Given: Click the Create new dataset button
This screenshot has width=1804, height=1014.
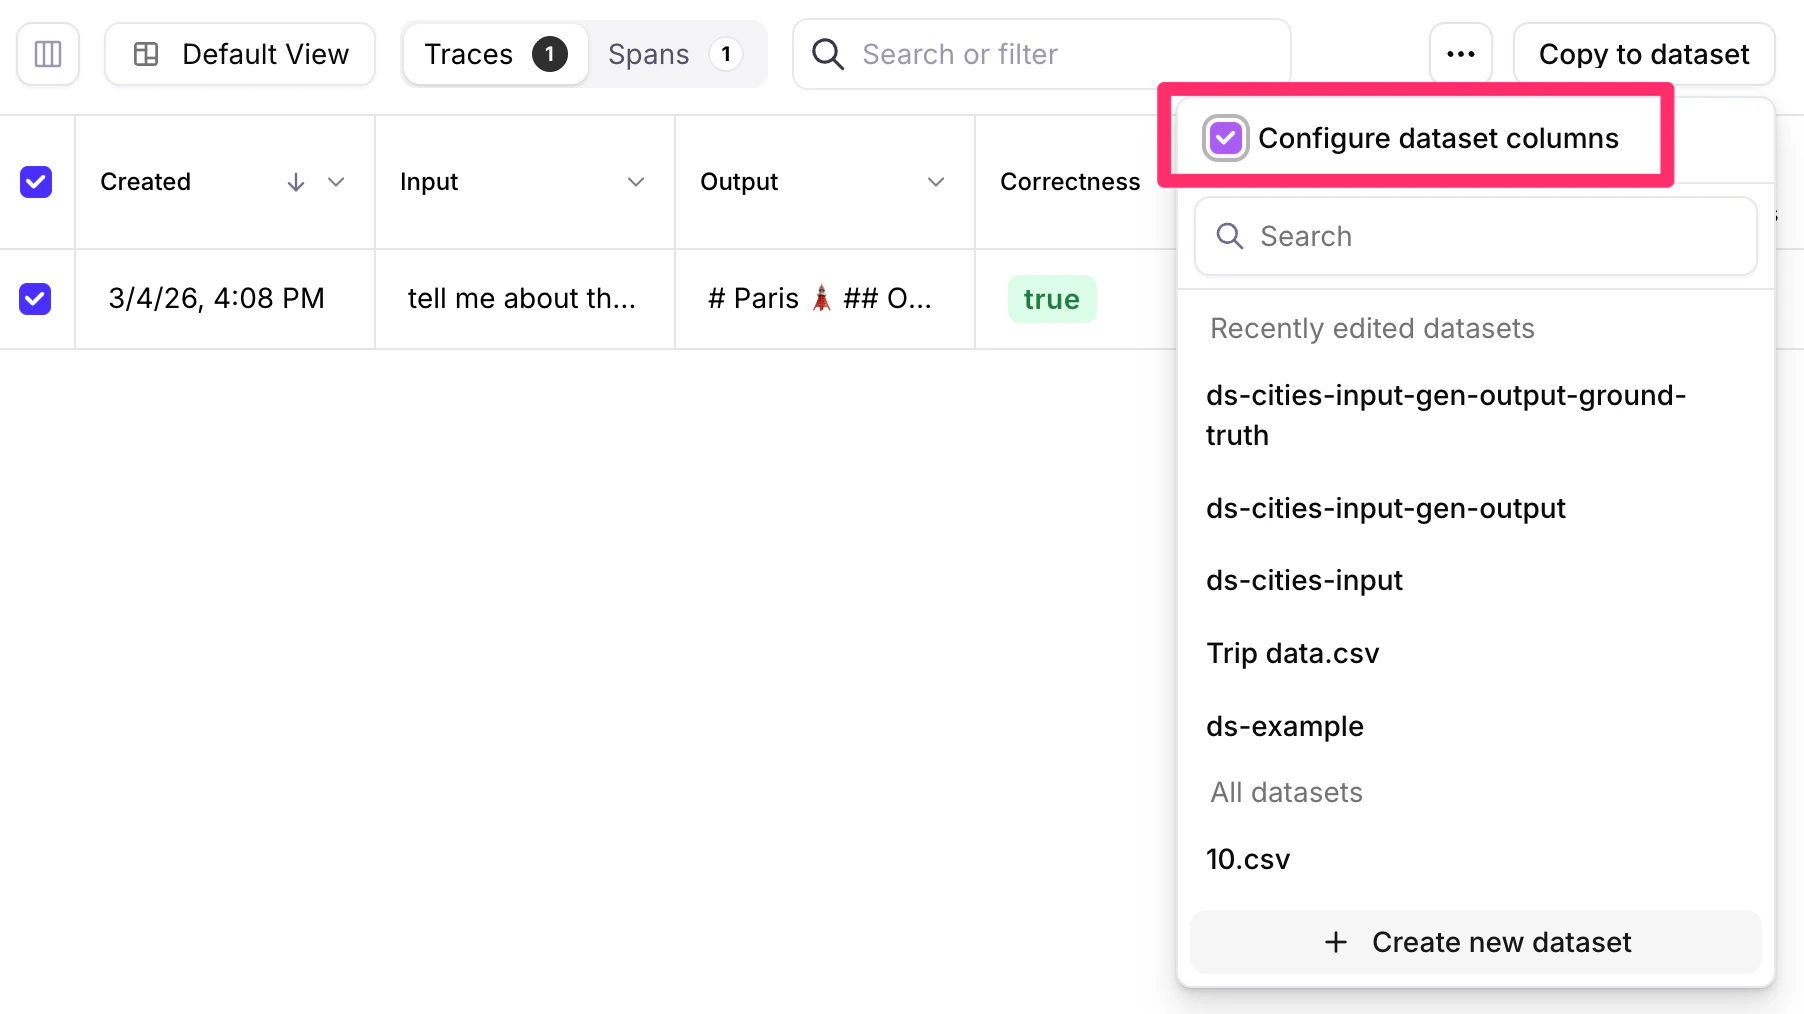Looking at the screenshot, I should point(1476,942).
